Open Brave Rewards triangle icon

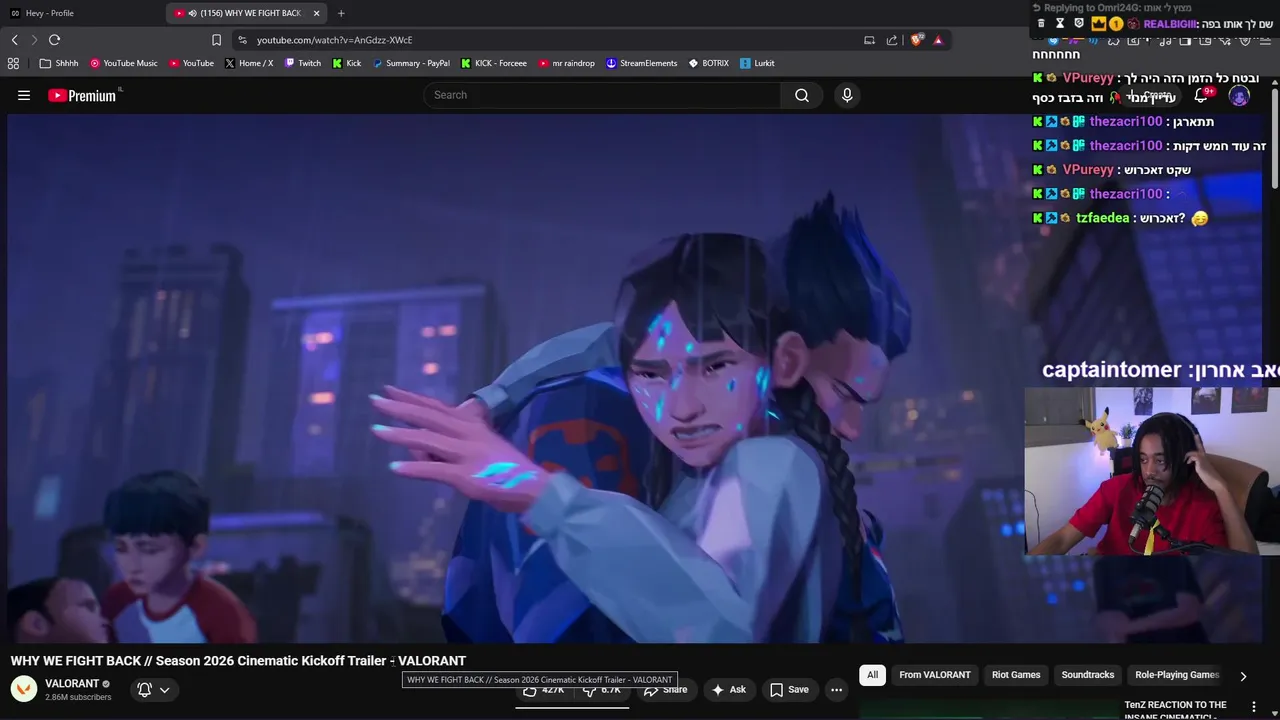(938, 40)
